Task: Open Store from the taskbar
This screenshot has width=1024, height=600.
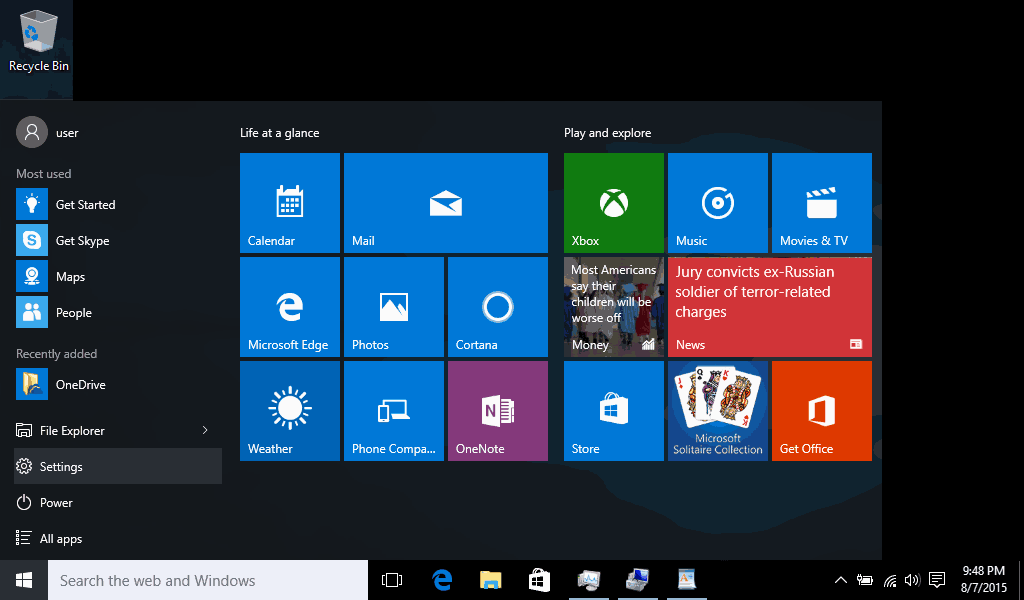Action: pyautogui.click(x=539, y=580)
